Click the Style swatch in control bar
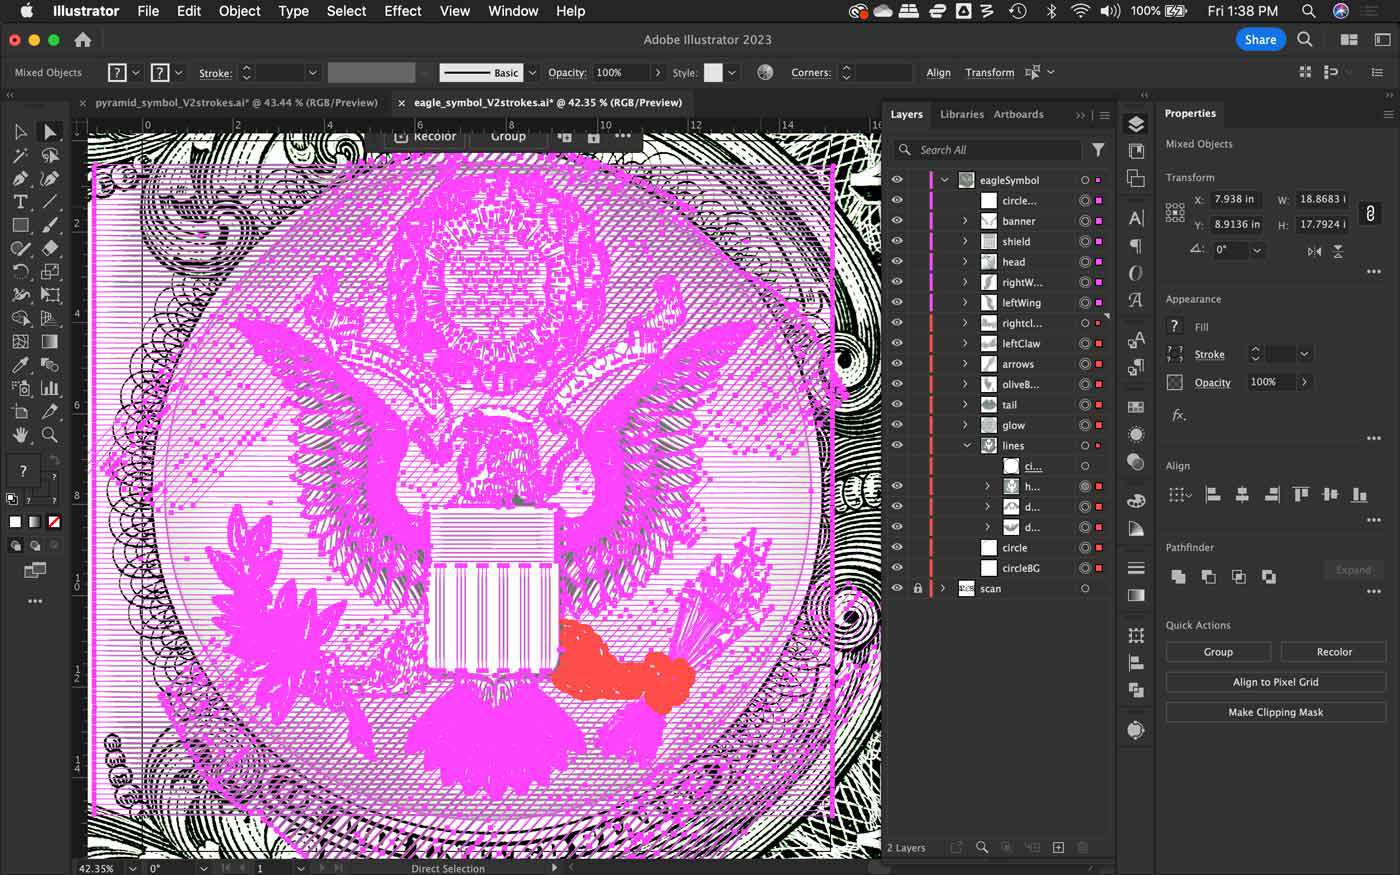 [713, 73]
